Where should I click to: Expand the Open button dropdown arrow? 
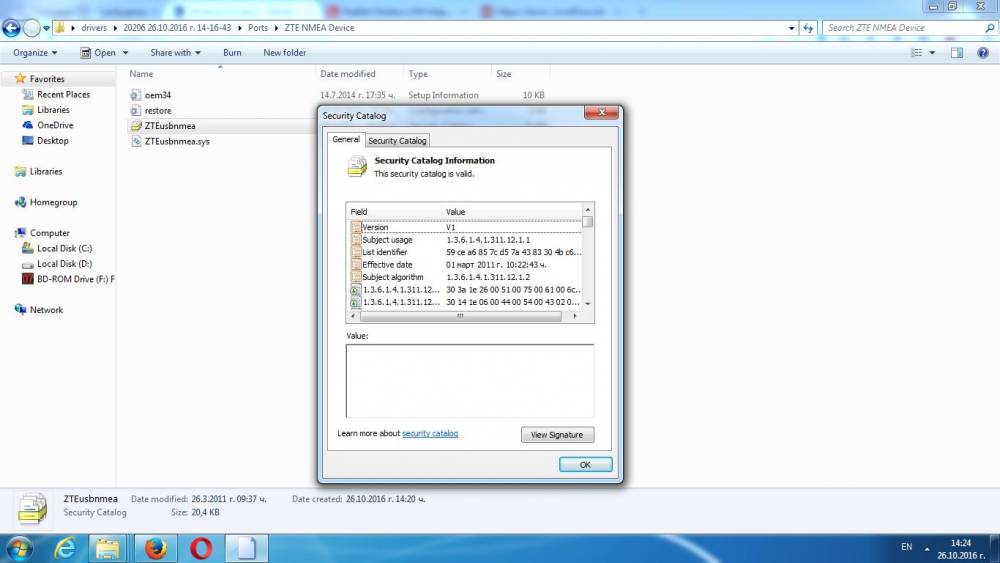point(126,53)
